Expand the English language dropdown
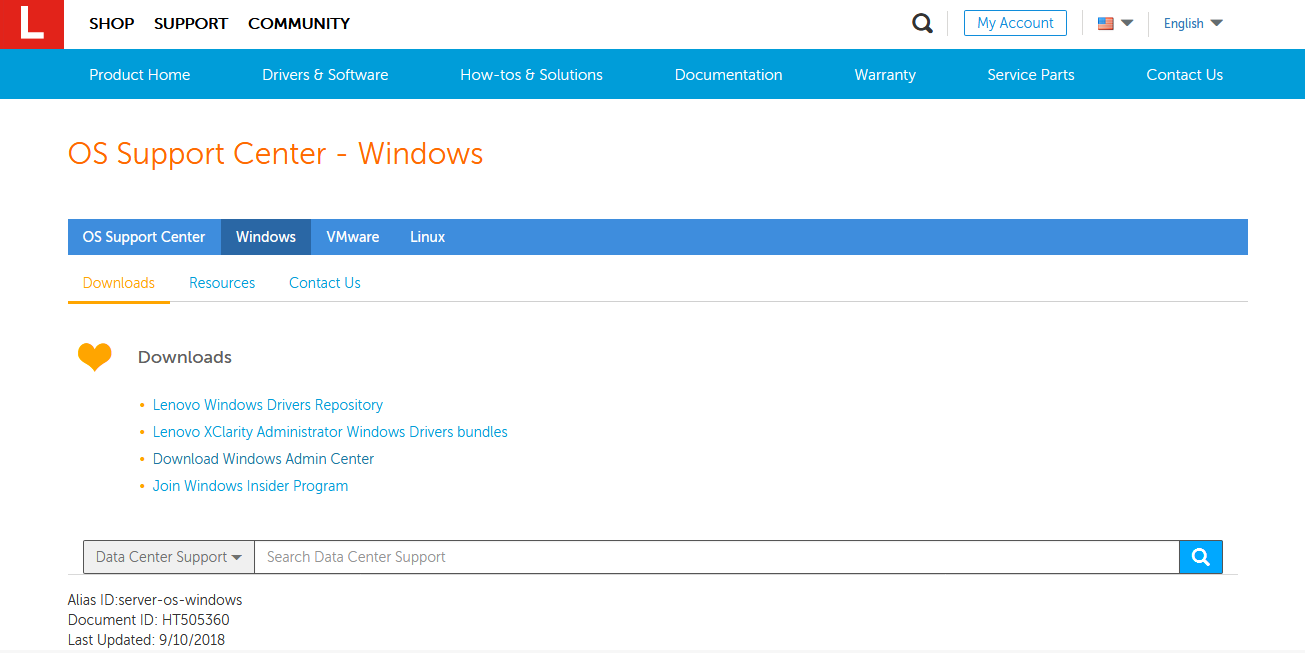 click(1192, 23)
